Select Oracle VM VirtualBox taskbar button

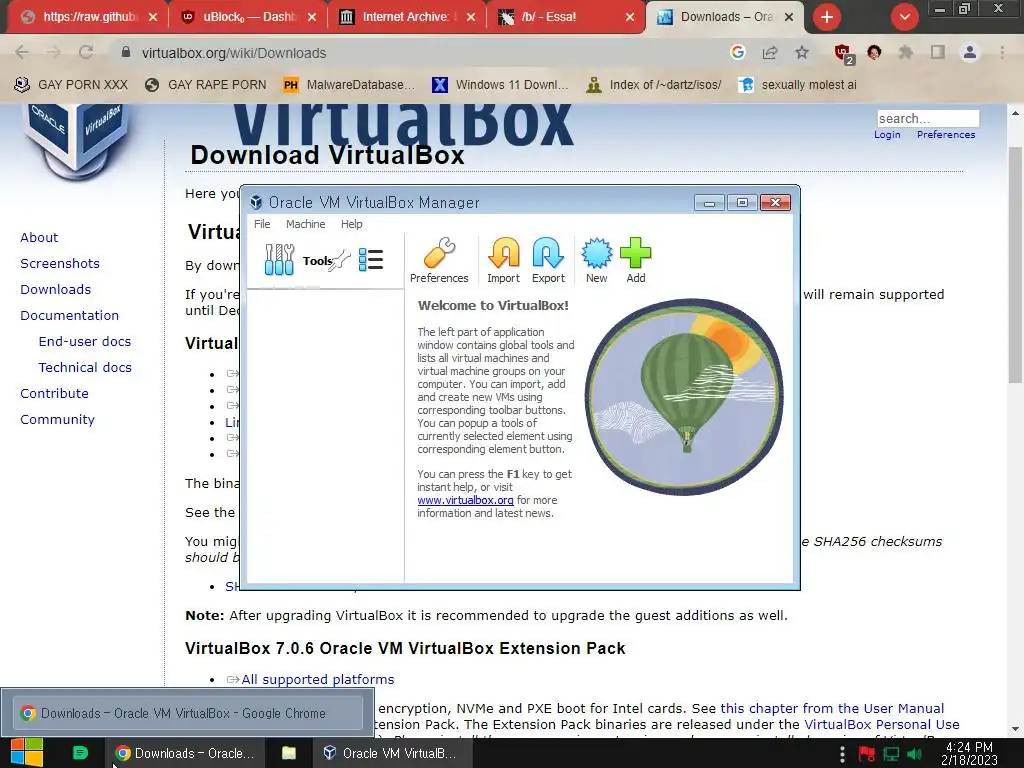point(390,753)
